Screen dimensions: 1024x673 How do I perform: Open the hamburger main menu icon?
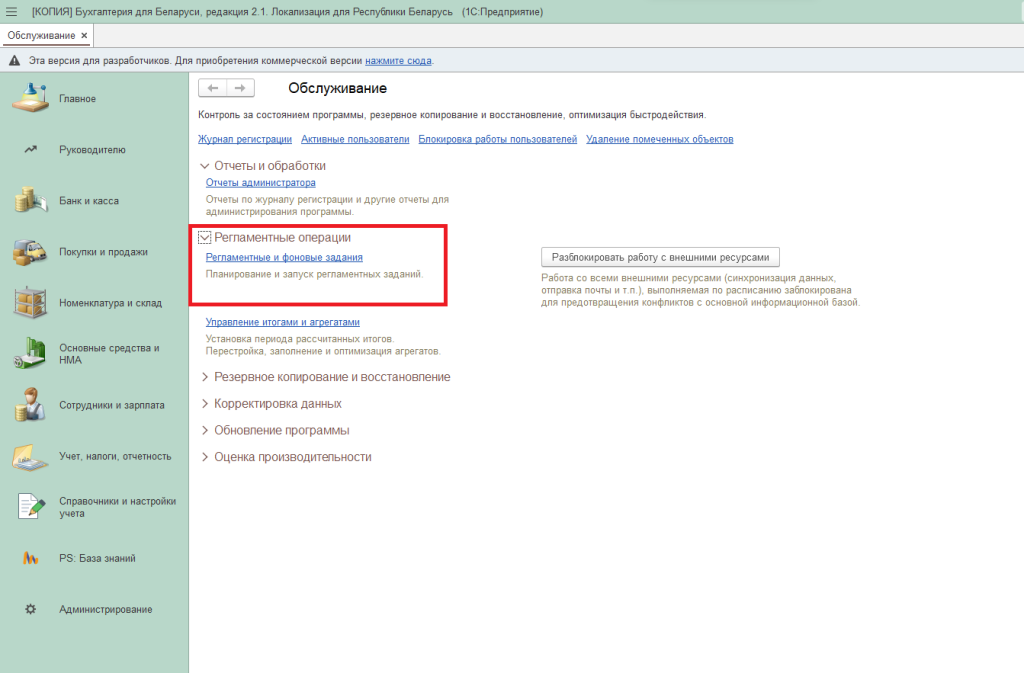(12, 11)
